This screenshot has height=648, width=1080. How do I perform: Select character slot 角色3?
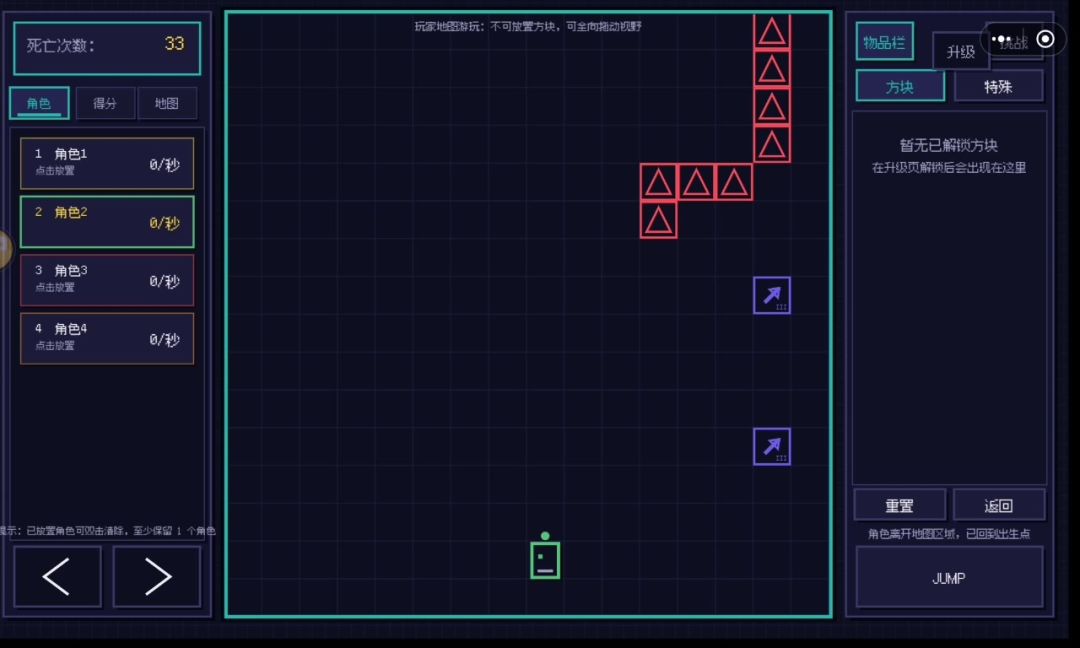click(107, 280)
